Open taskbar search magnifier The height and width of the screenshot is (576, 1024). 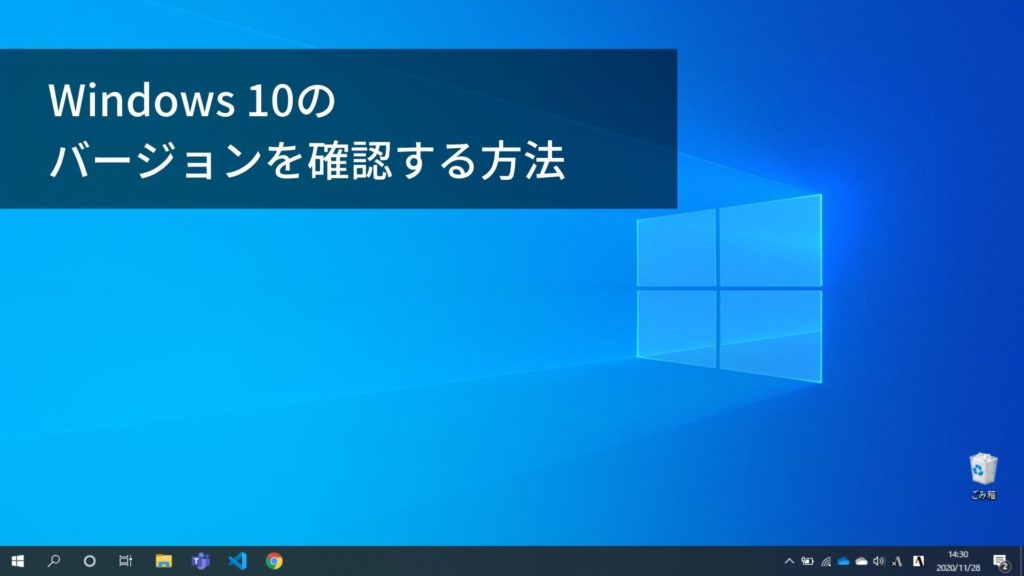54,561
